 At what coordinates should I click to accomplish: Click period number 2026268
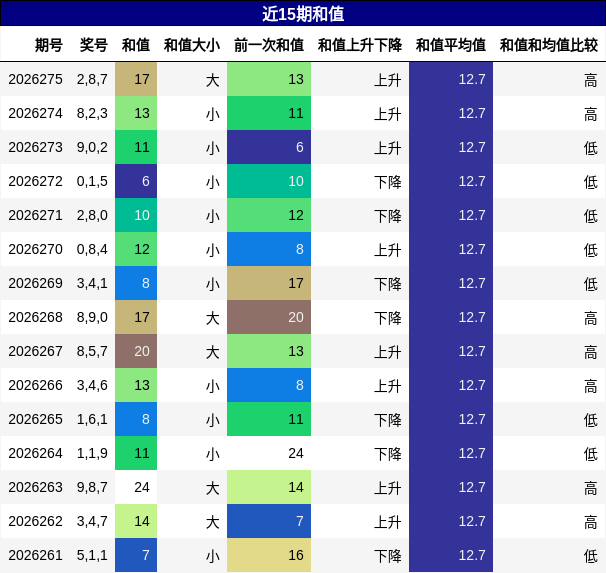(36, 317)
